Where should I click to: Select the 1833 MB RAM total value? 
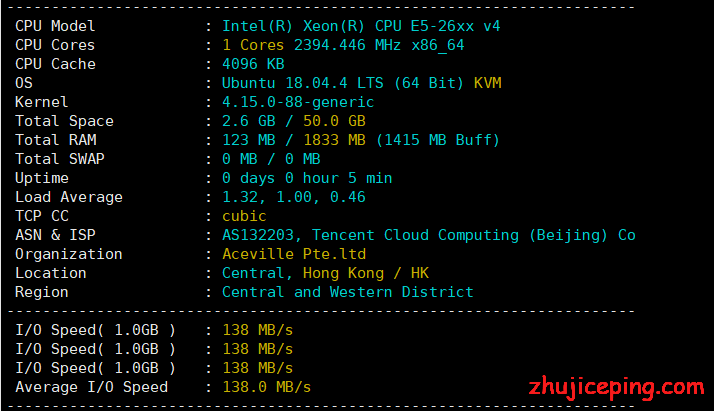pyautogui.click(x=334, y=140)
